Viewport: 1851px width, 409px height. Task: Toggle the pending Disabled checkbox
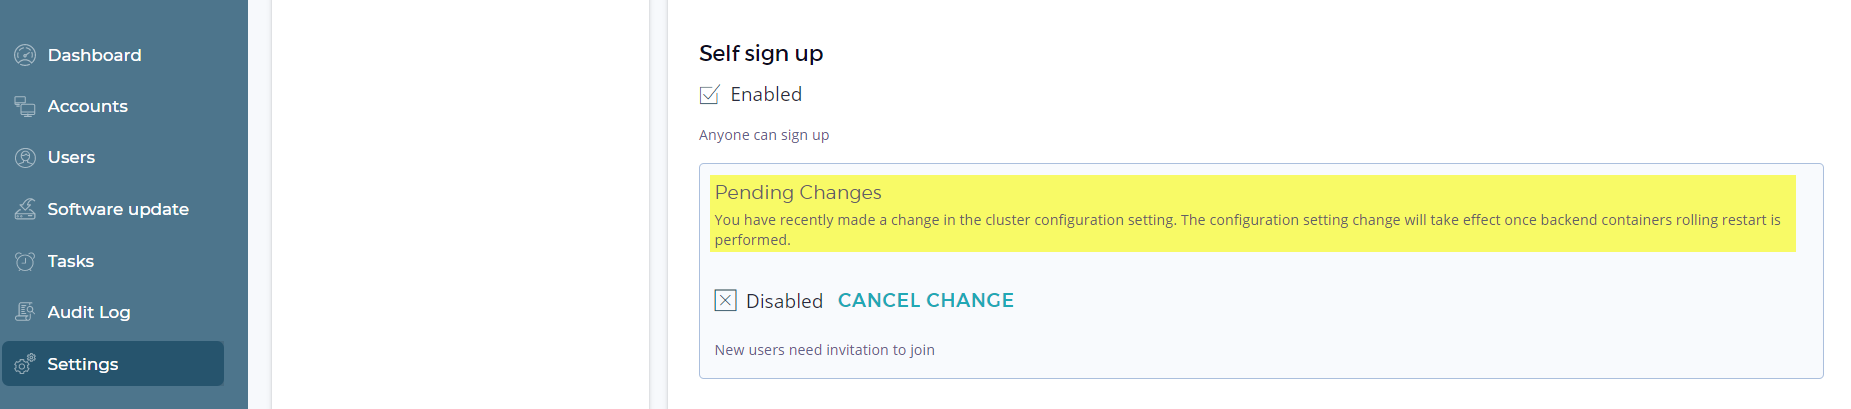coord(725,300)
